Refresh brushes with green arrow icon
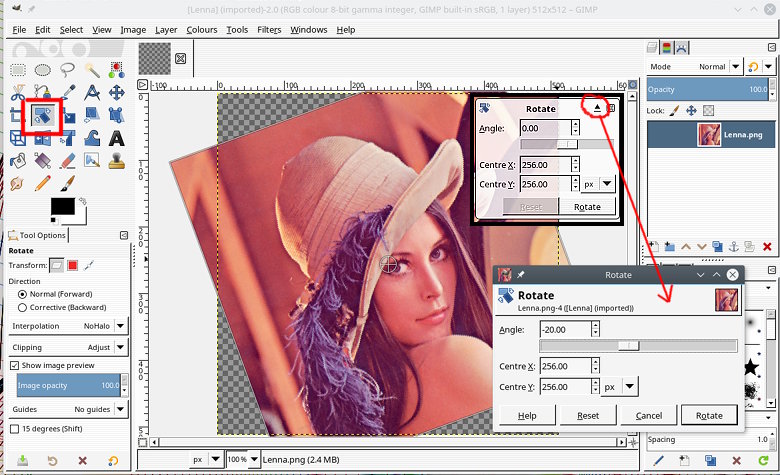 [x=764, y=461]
